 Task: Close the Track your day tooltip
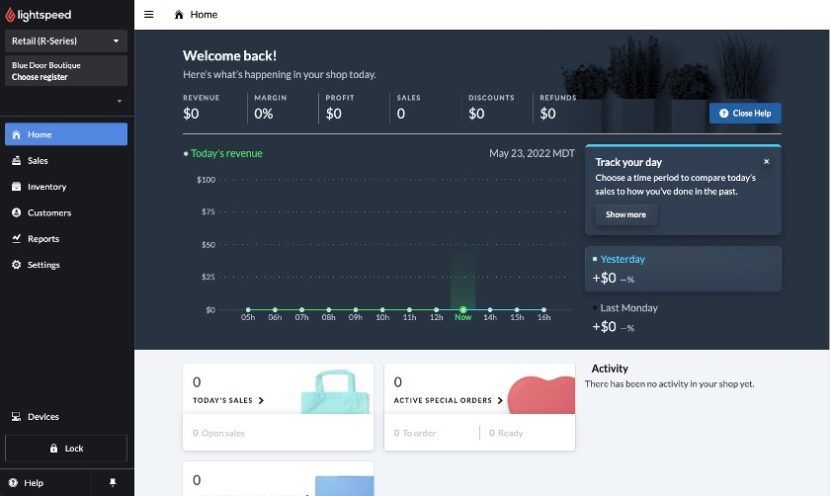(x=766, y=161)
